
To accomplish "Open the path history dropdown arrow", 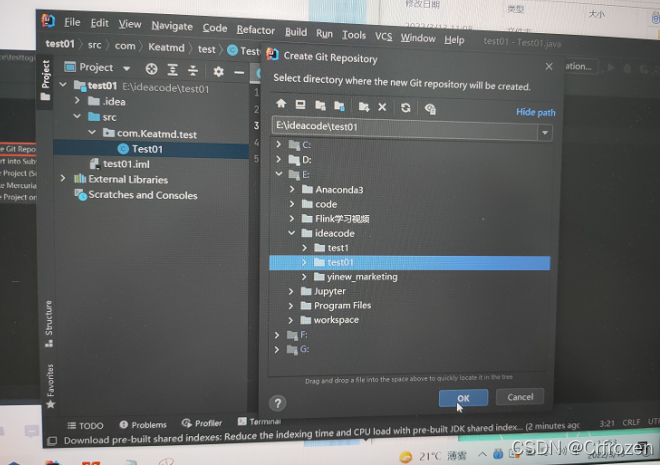I will (x=545, y=133).
